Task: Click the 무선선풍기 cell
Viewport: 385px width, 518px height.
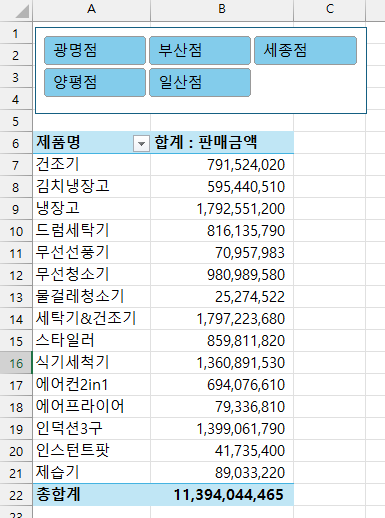Action: point(92,253)
